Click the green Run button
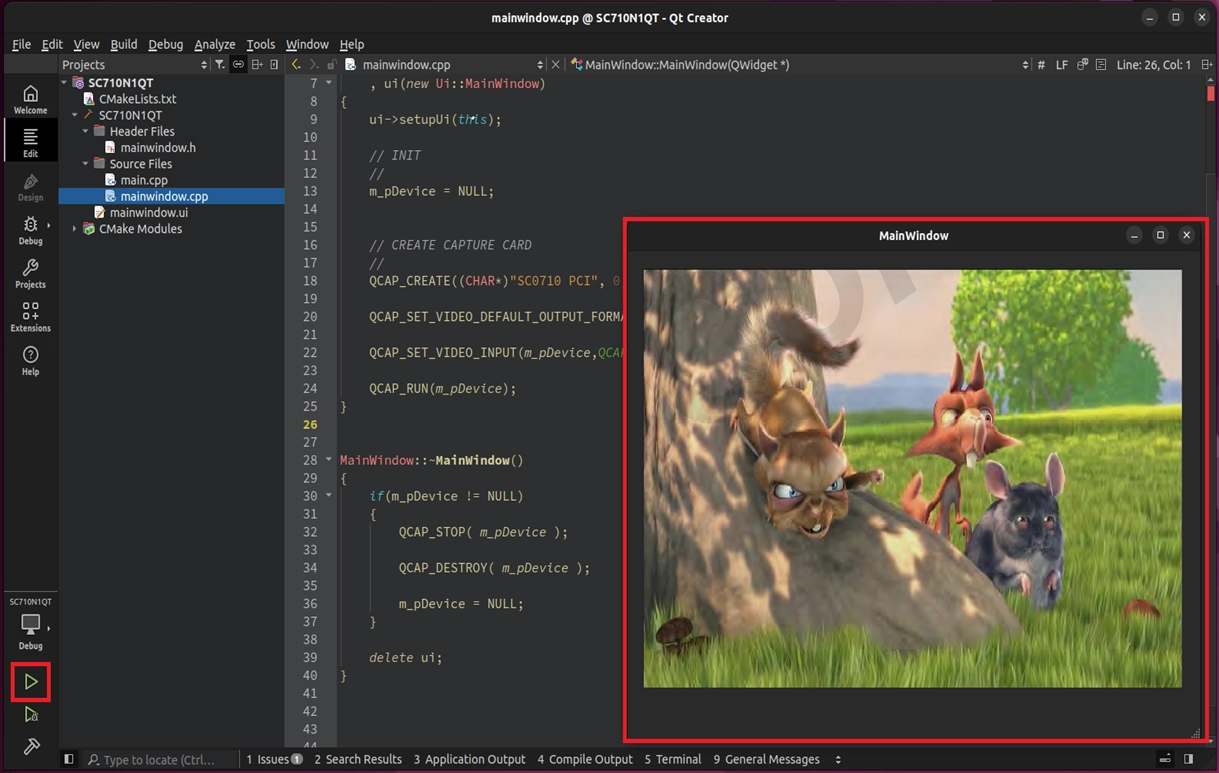This screenshot has width=1219, height=773. click(x=31, y=682)
